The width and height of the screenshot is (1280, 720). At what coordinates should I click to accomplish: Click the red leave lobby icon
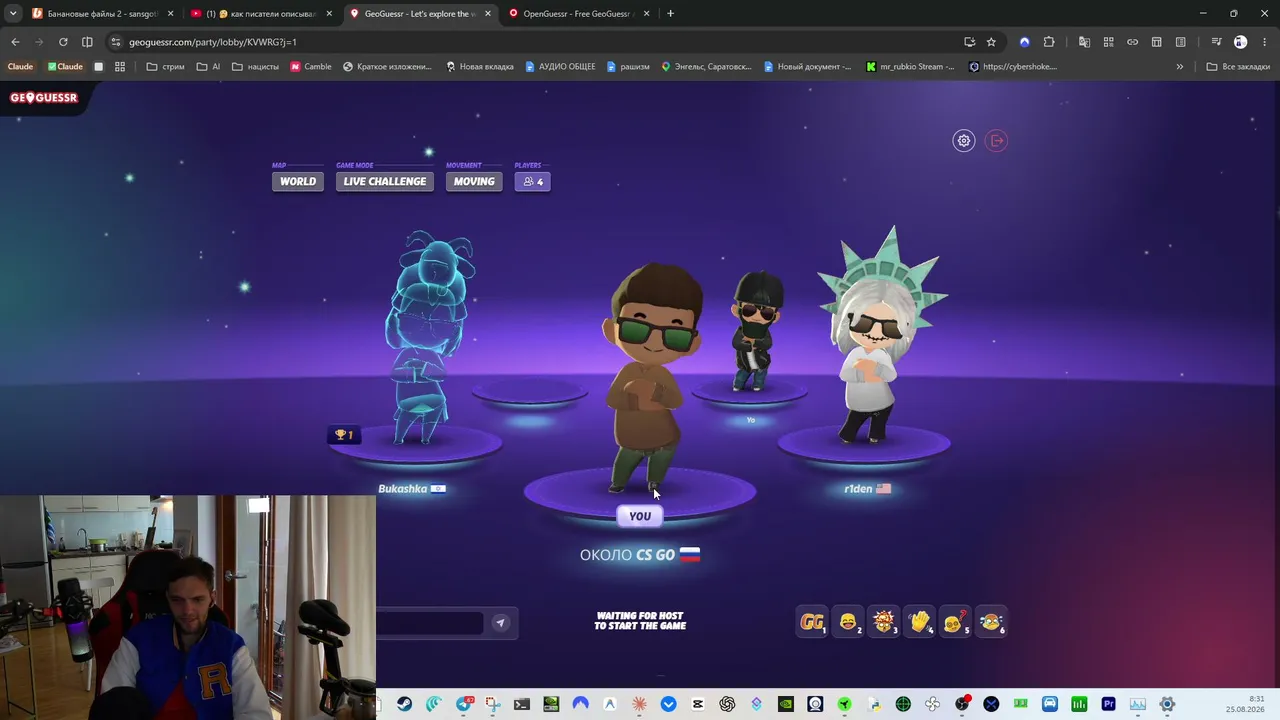point(996,141)
